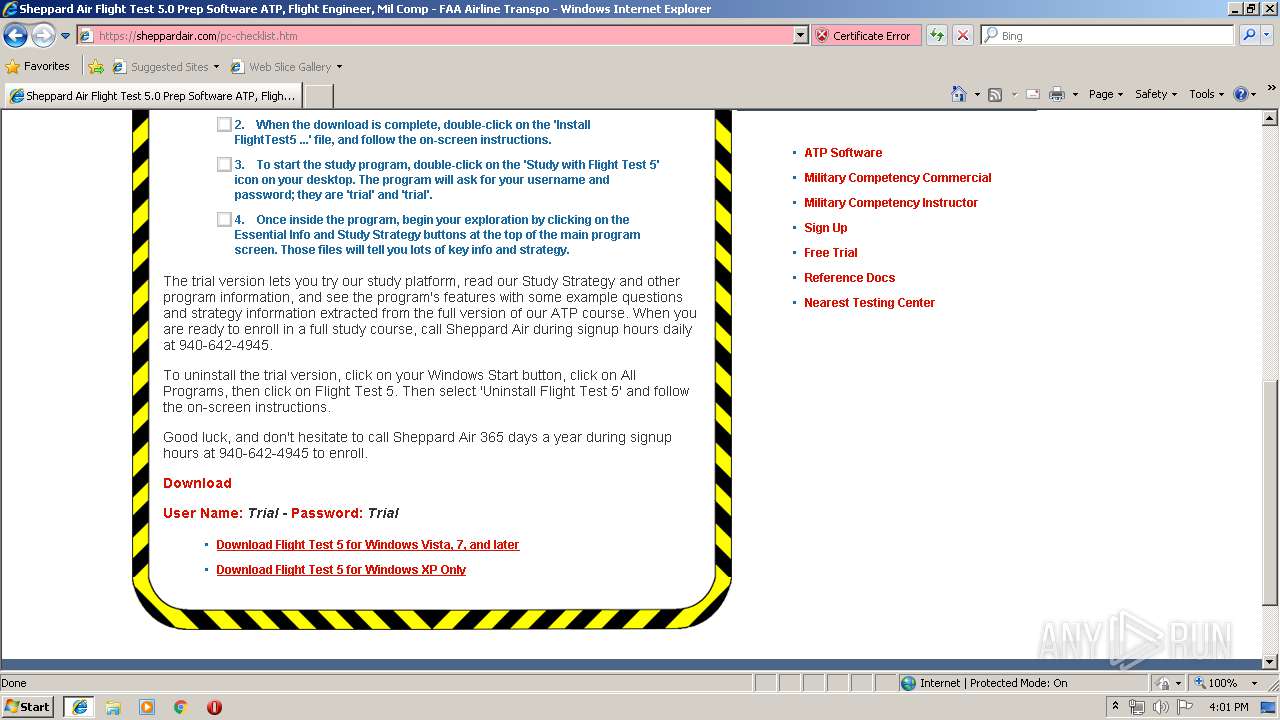Expand the address bar autocomplete dropdown
The width and height of the screenshot is (1280, 720).
pyautogui.click(x=800, y=36)
